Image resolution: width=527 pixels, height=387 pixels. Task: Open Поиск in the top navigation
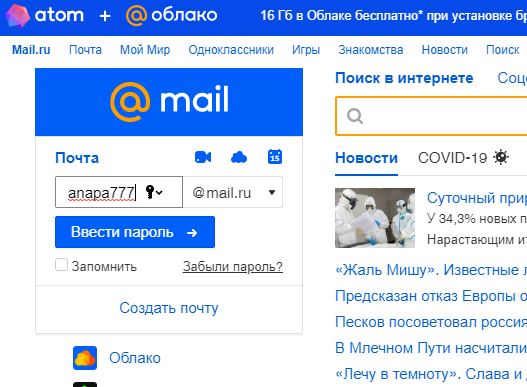(x=503, y=50)
